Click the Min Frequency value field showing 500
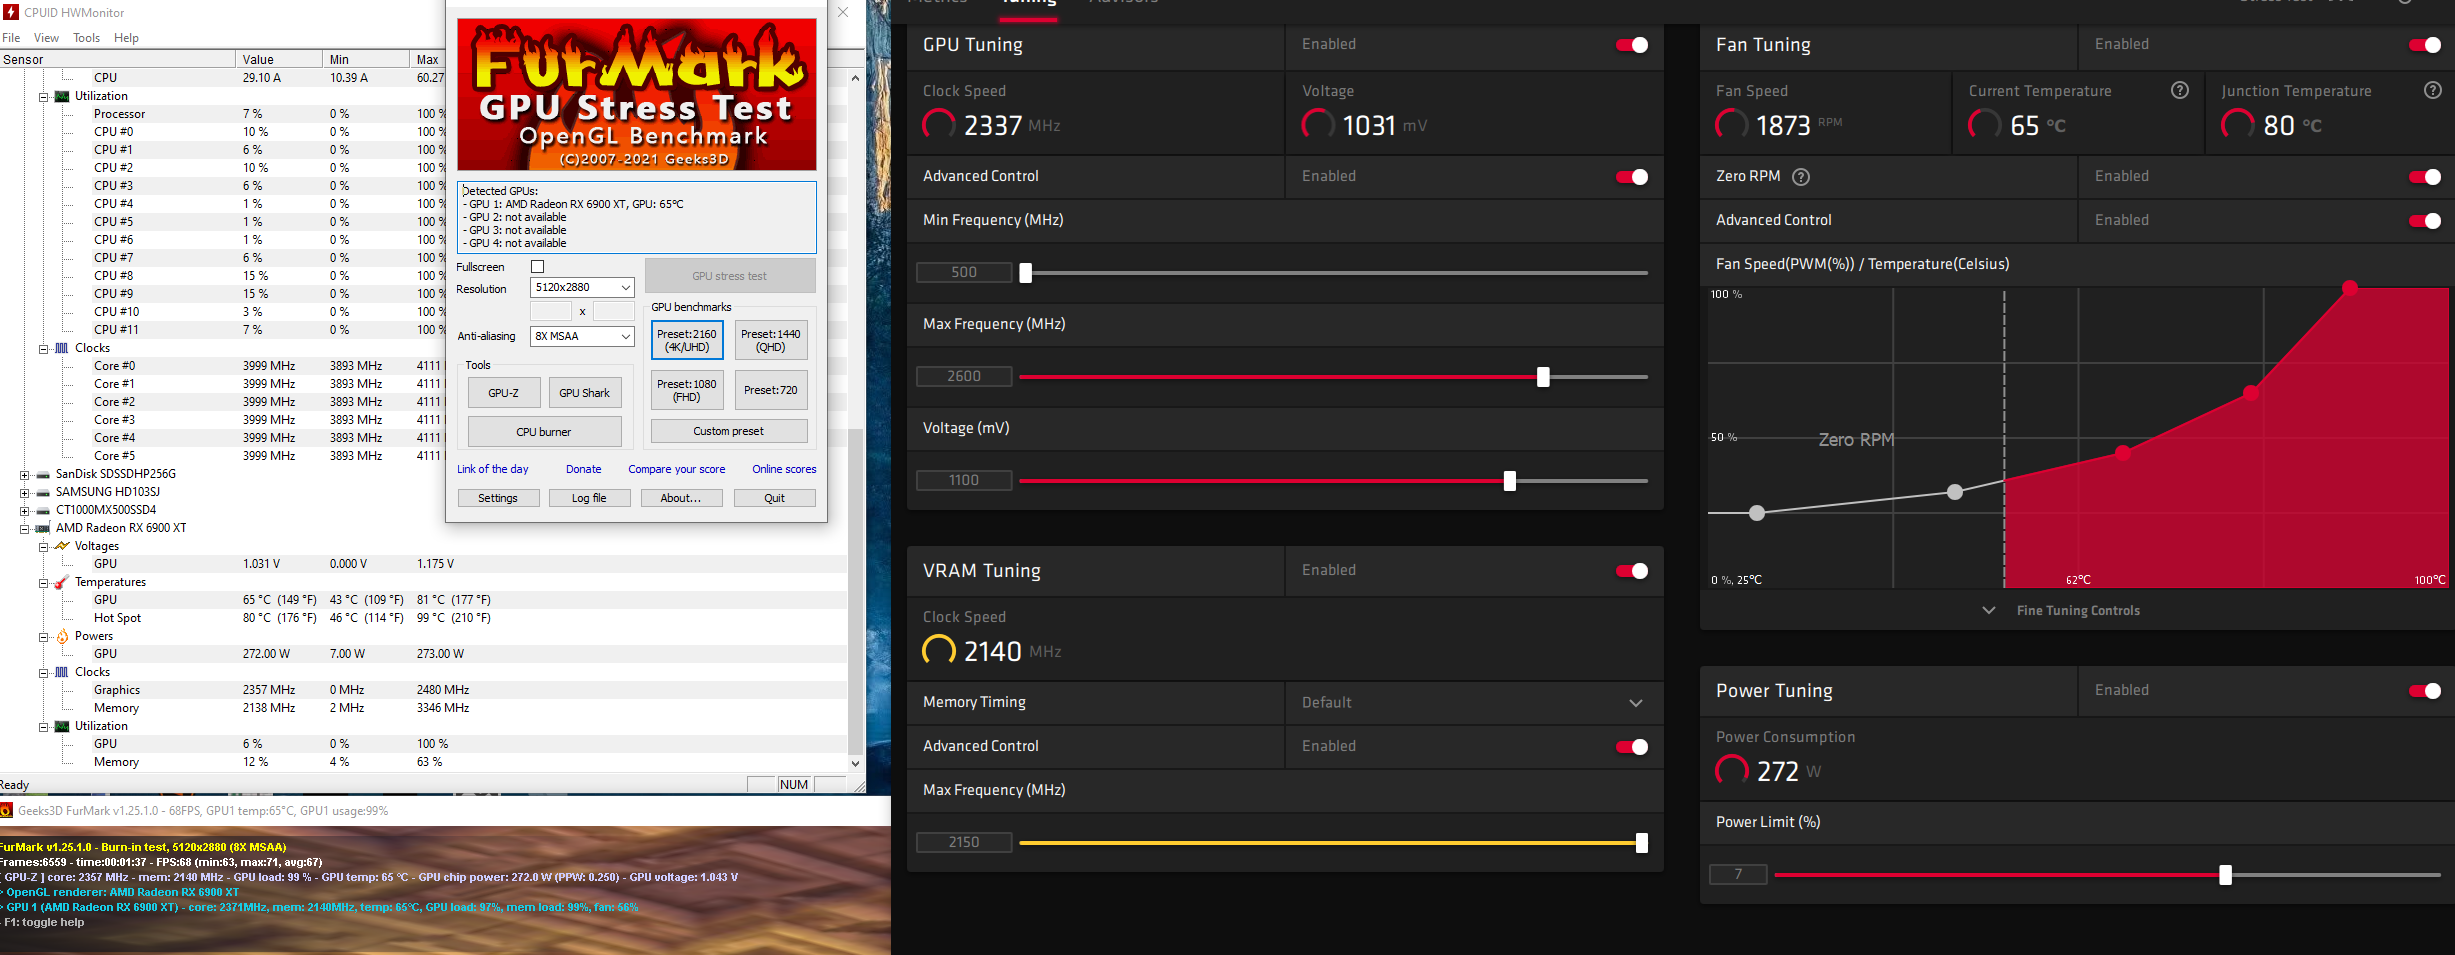Image resolution: width=2455 pixels, height=955 pixels. tap(964, 272)
